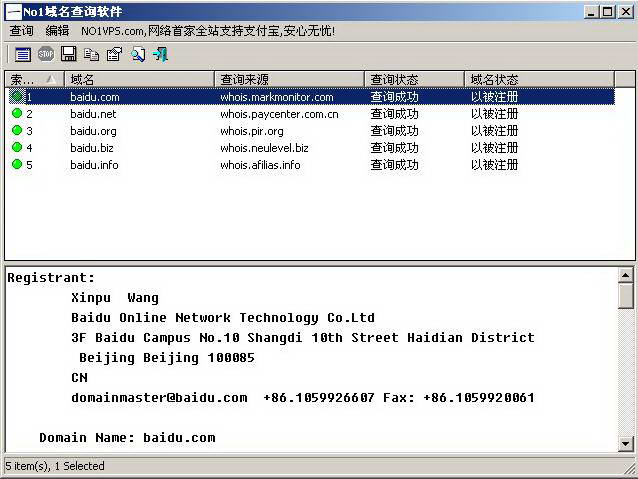The width and height of the screenshot is (638, 479).
Task: Click whois.markmonitor.com source cell
Action: [x=277, y=97]
